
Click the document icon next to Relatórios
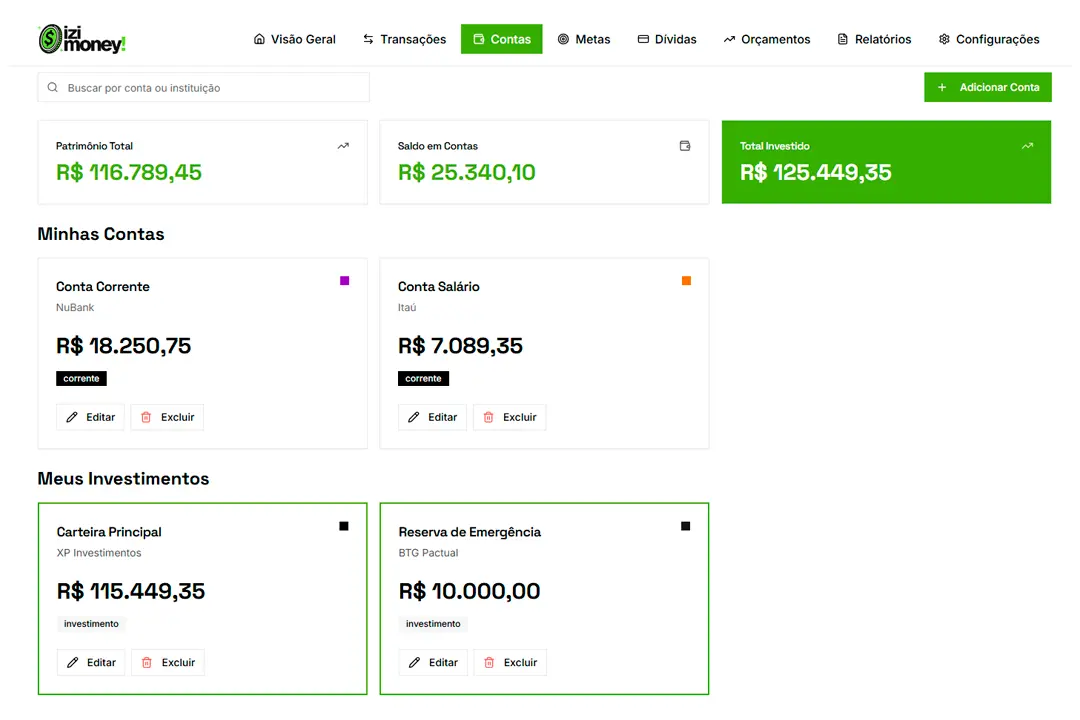(x=842, y=39)
